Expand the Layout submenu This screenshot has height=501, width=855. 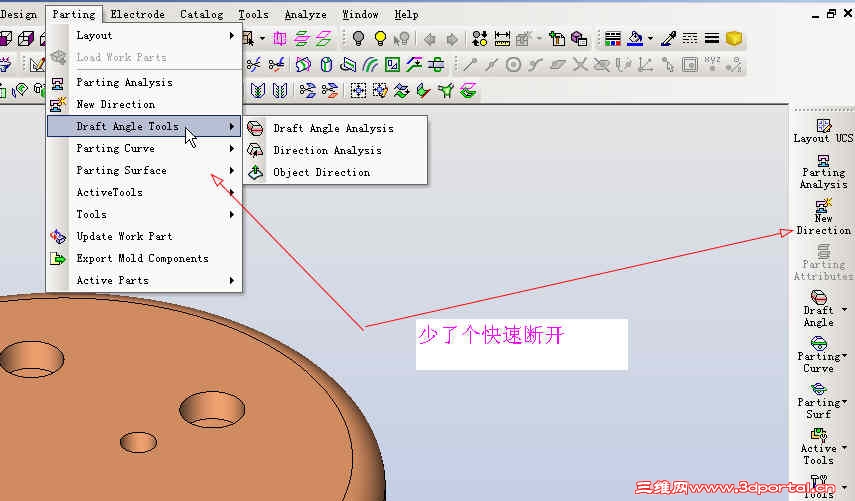point(144,35)
